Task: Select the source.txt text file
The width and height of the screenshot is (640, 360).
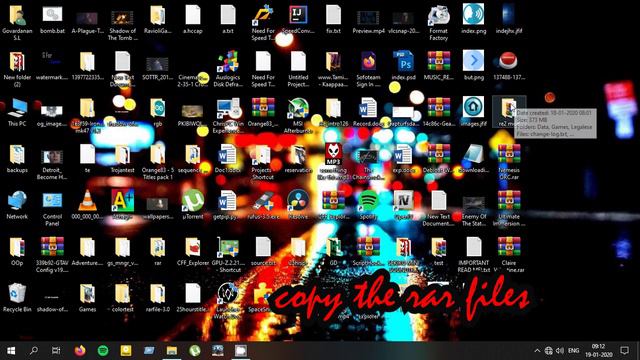Action: click(263, 251)
